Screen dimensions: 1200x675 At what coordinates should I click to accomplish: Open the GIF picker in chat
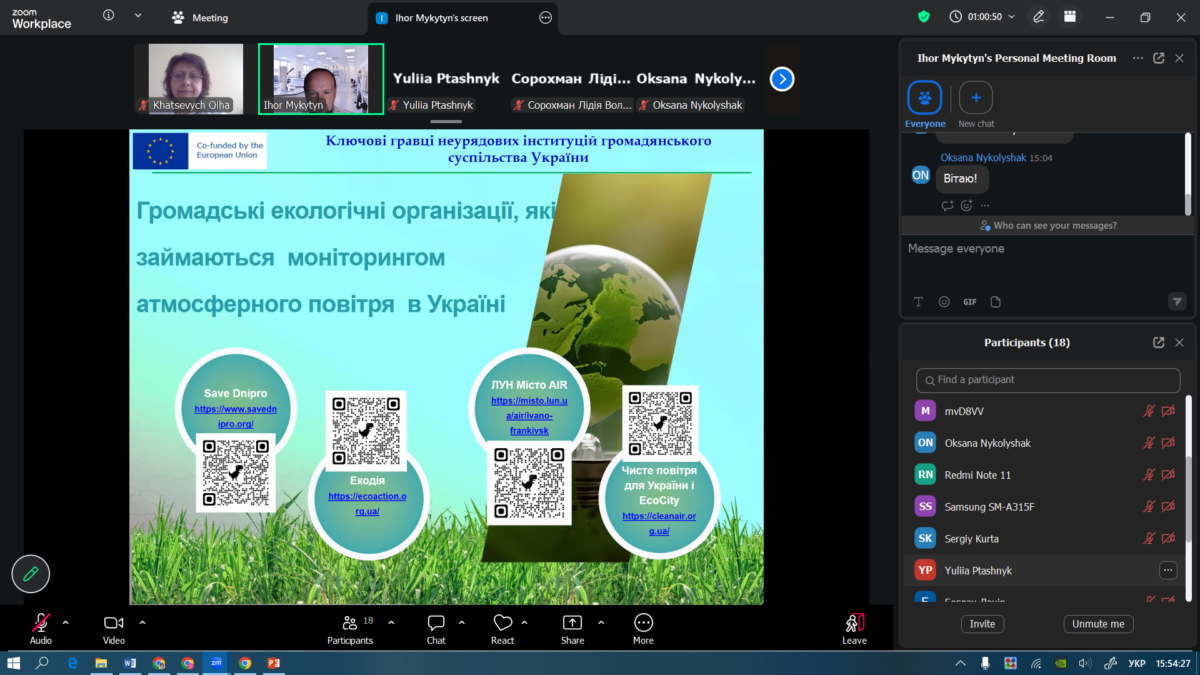(970, 302)
